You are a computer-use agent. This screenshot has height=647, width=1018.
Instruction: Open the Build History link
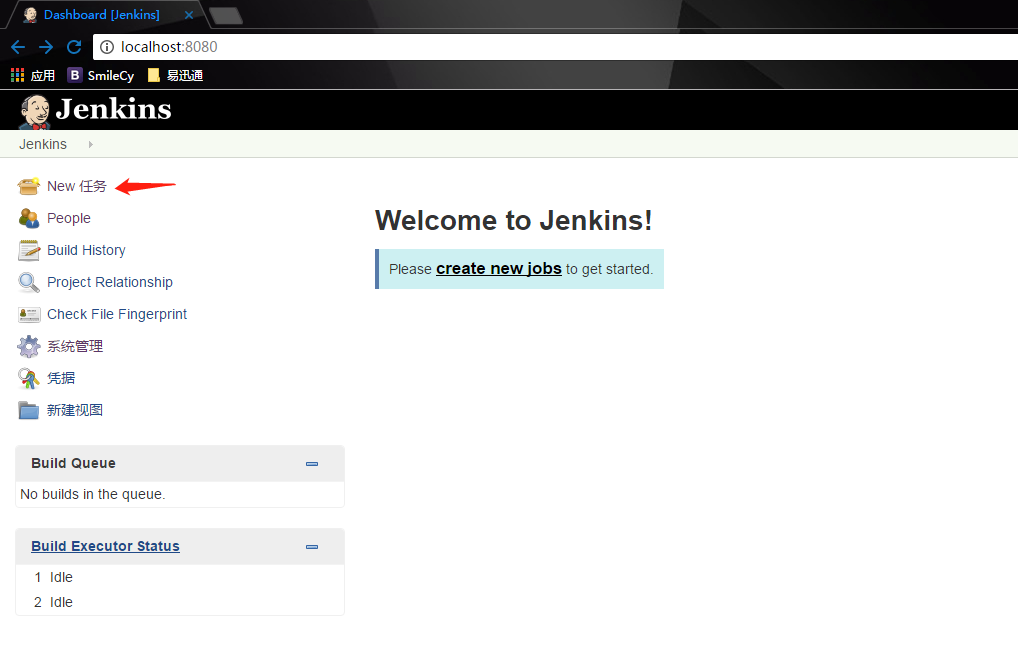click(86, 250)
